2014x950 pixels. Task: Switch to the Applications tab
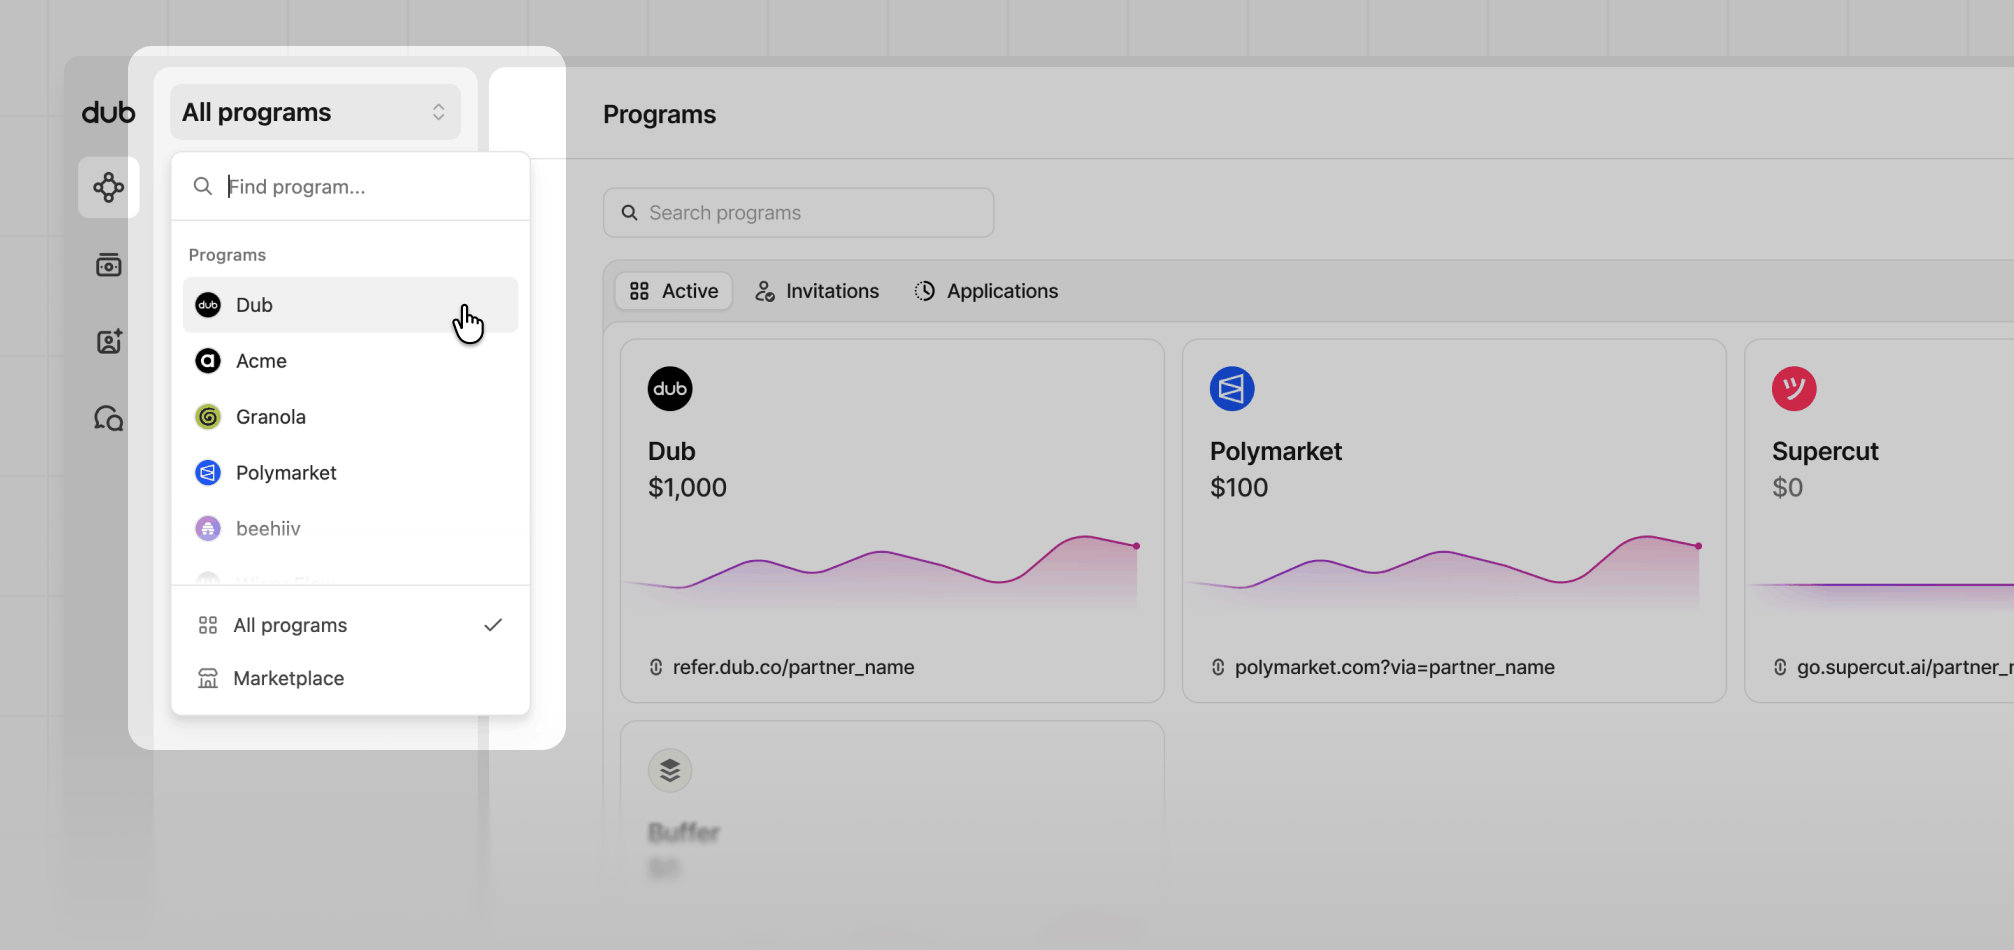coord(986,291)
